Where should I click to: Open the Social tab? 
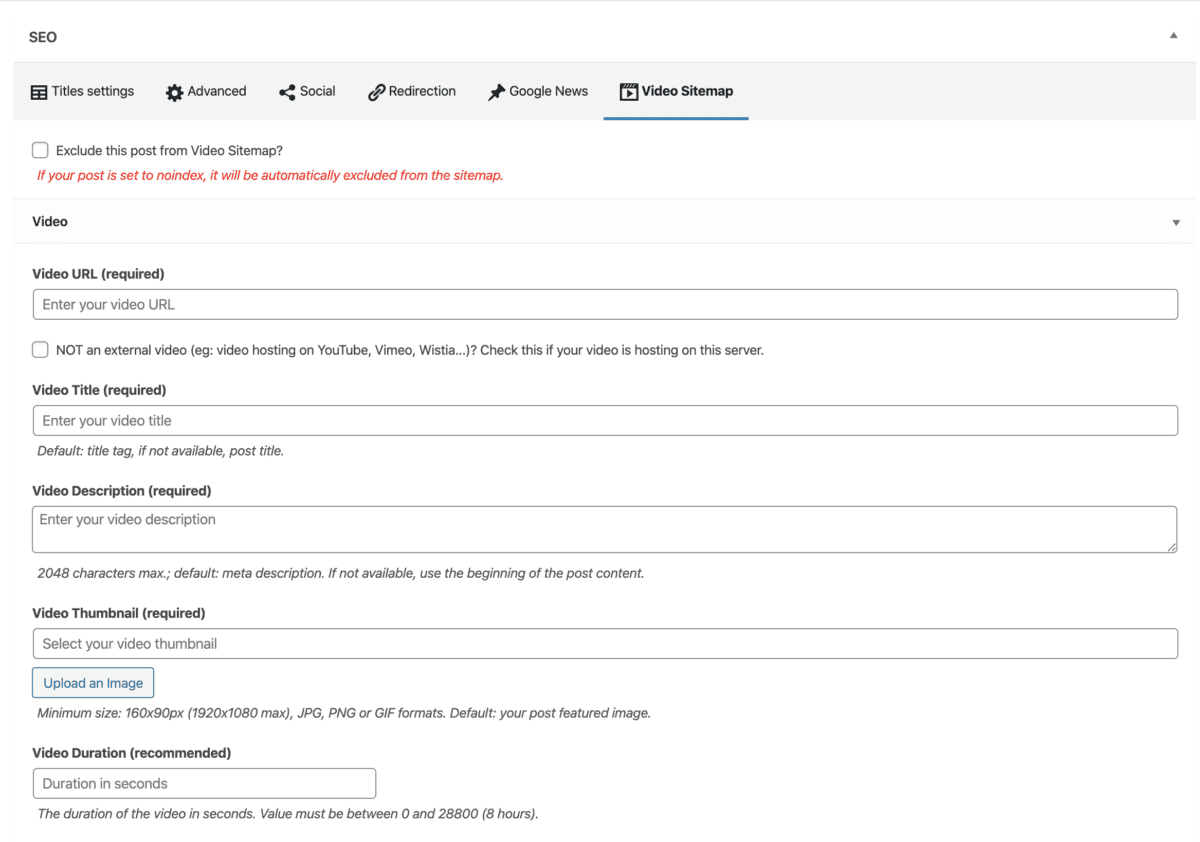pos(307,91)
